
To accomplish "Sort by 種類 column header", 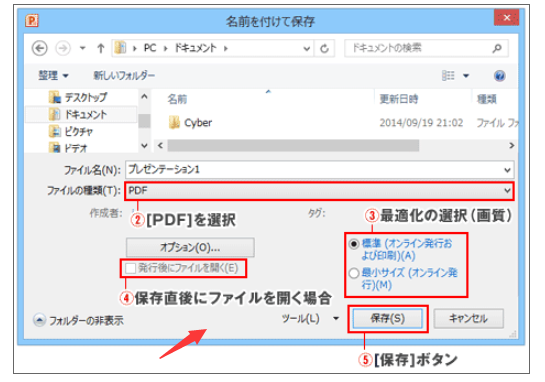I will 487,99.
